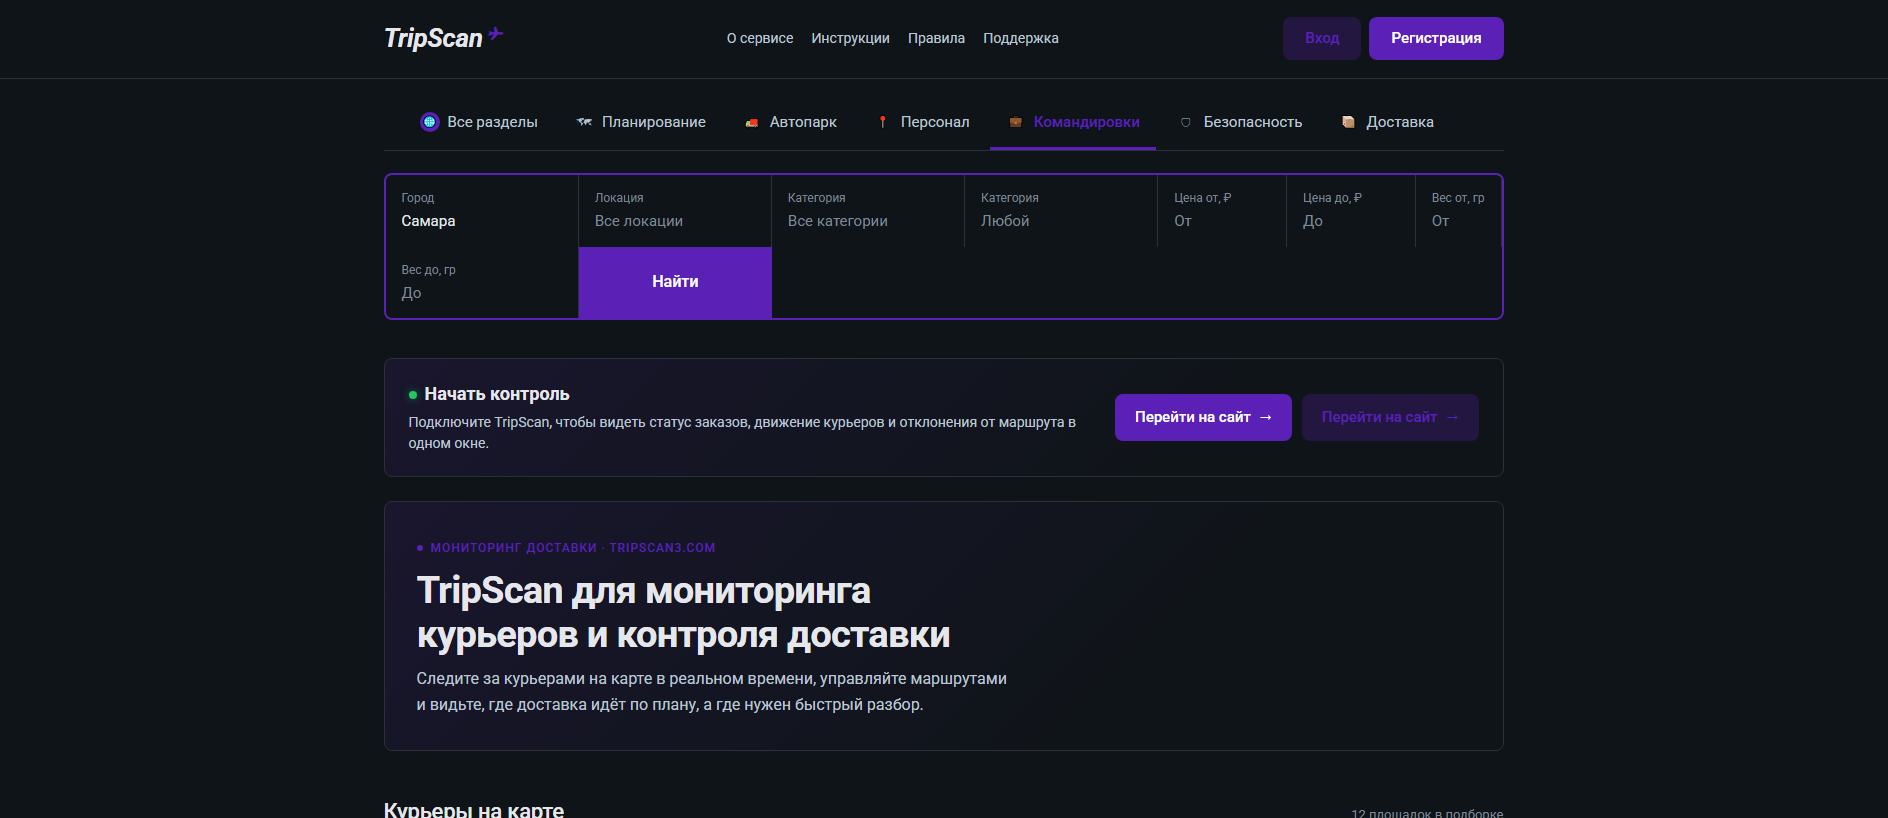This screenshot has height=818, width=1888.
Task: Click the shield icon beside Безопасность
Action: coord(1186,122)
